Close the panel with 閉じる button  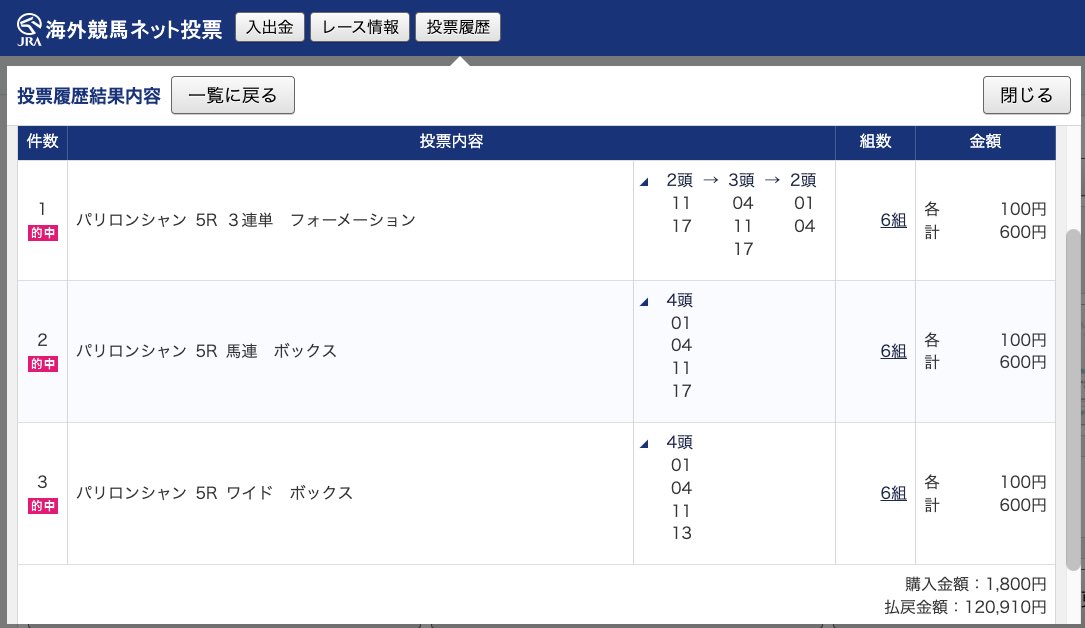(1026, 95)
